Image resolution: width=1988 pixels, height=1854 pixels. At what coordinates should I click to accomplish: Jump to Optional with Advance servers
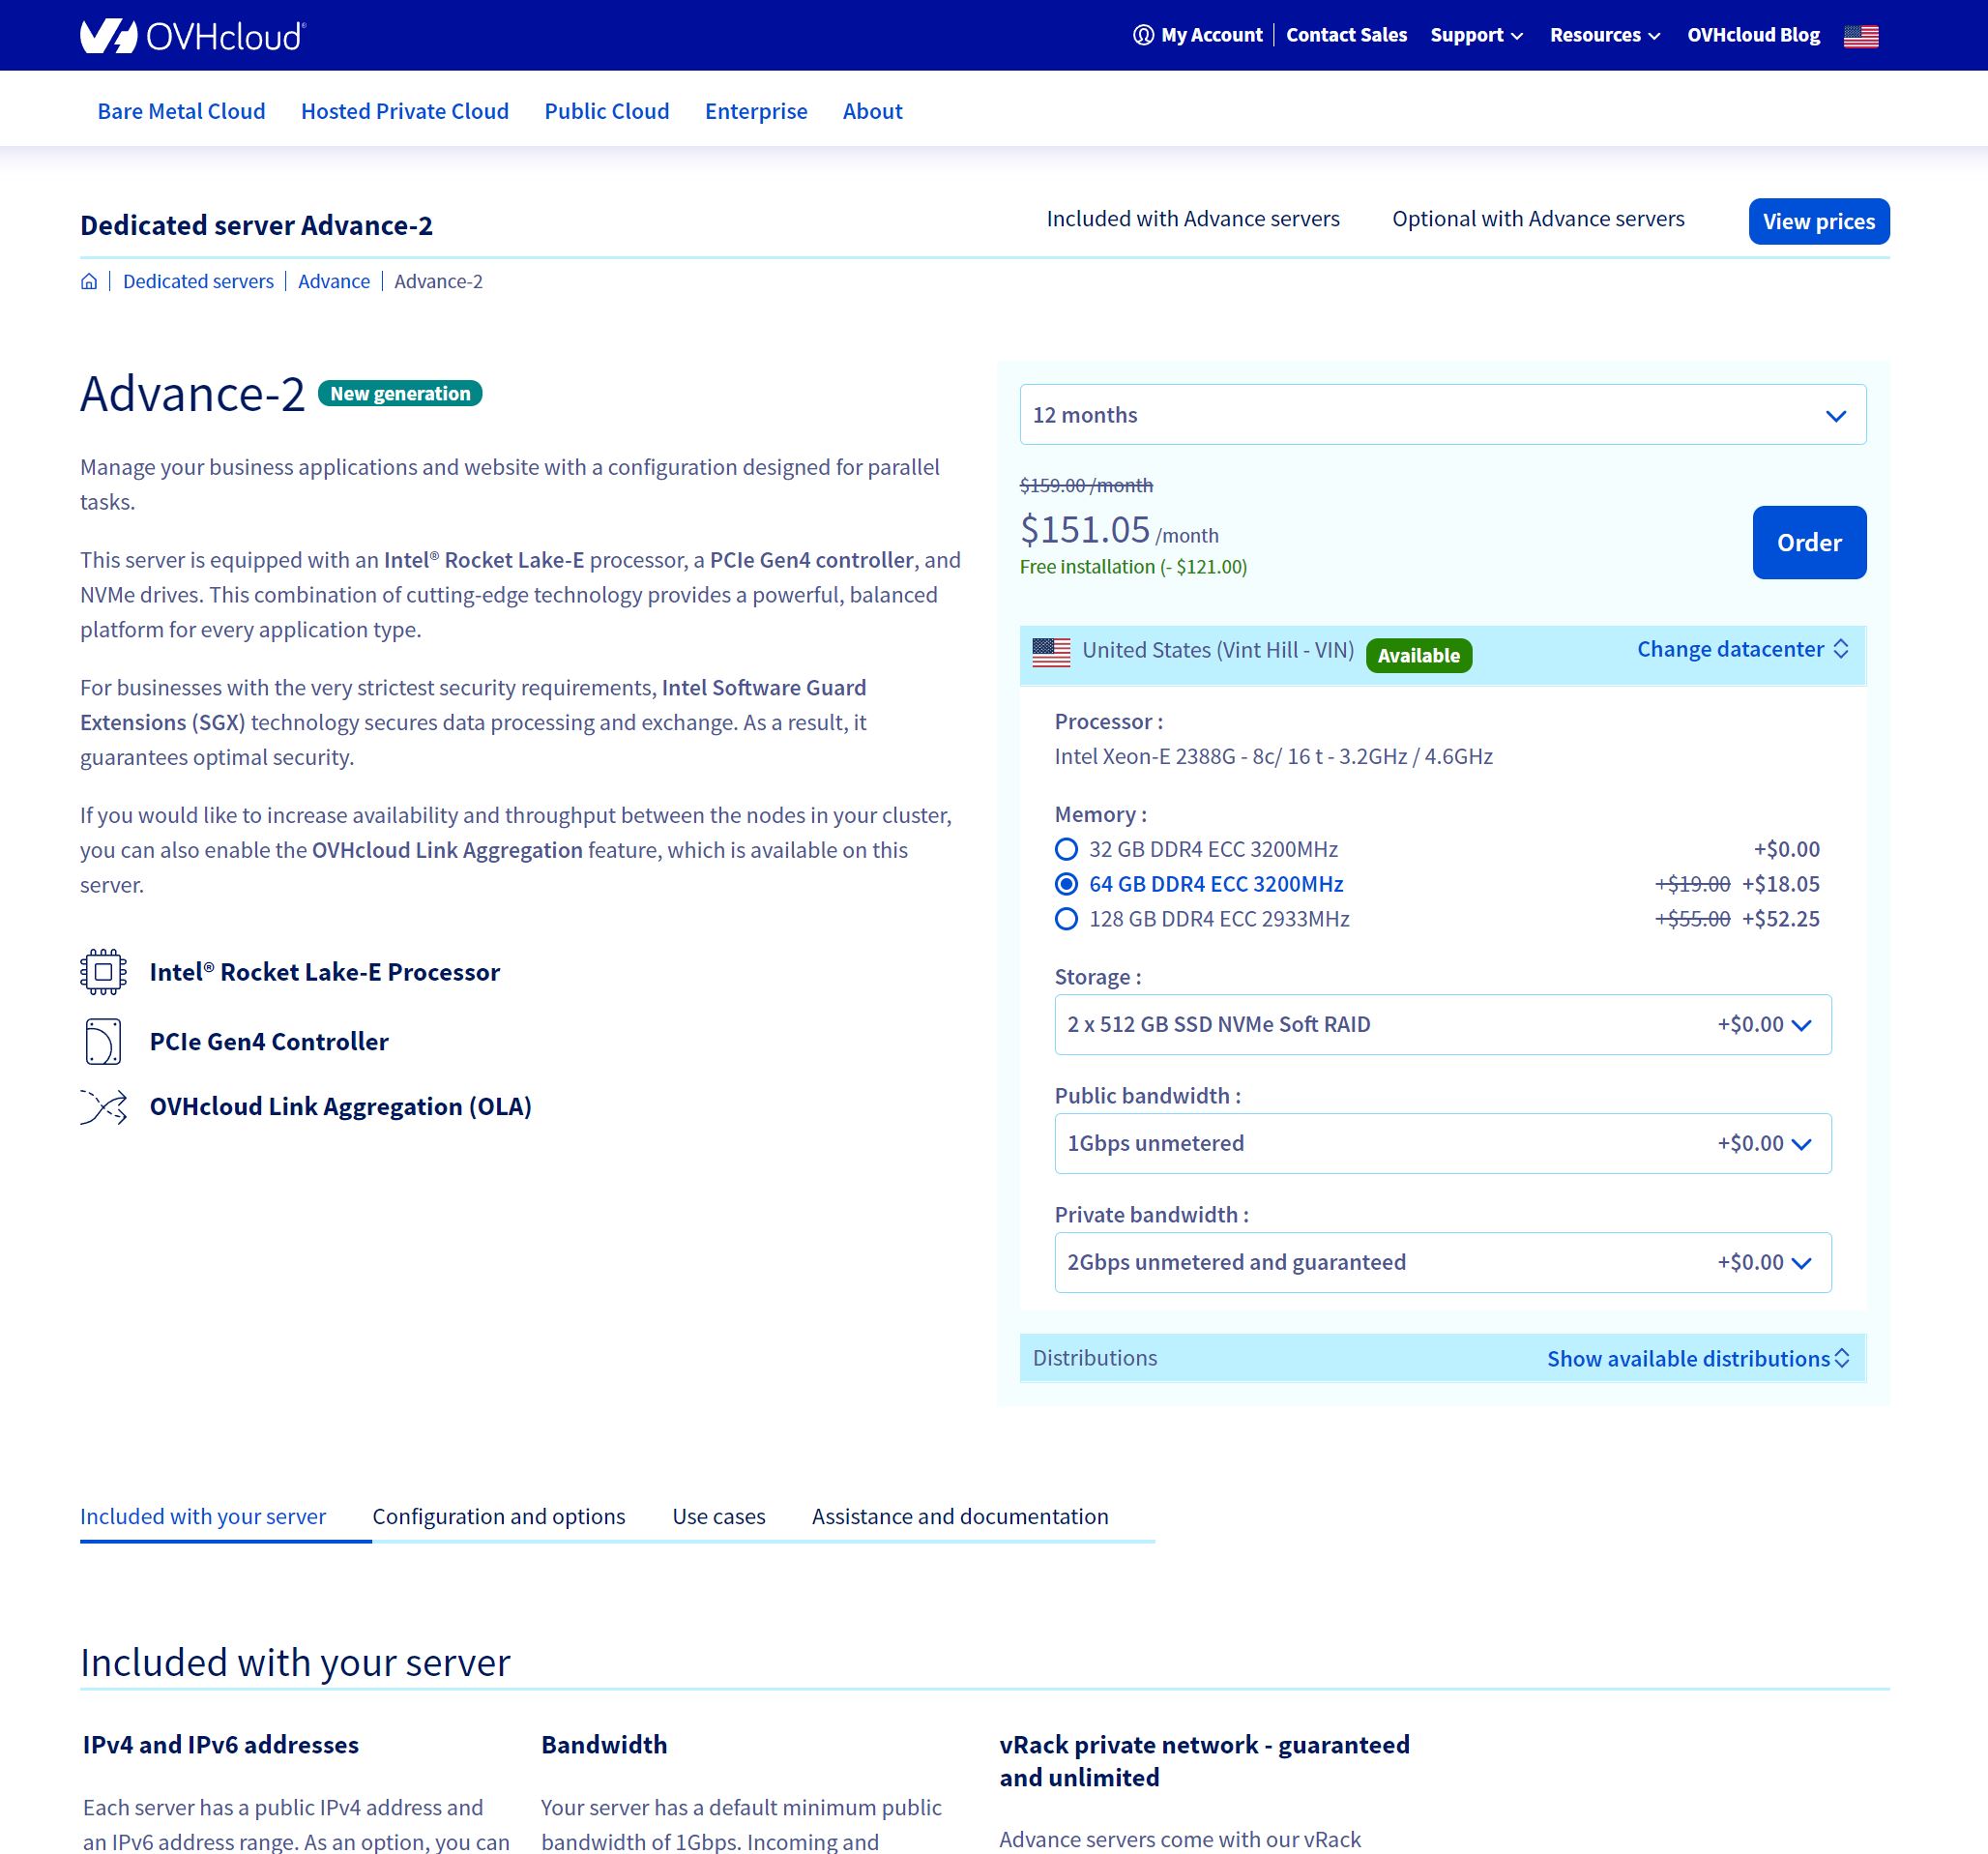click(x=1538, y=219)
